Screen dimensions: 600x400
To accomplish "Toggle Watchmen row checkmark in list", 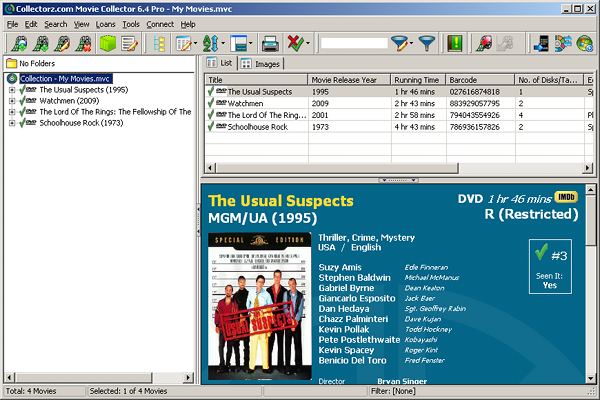I will click(210, 103).
